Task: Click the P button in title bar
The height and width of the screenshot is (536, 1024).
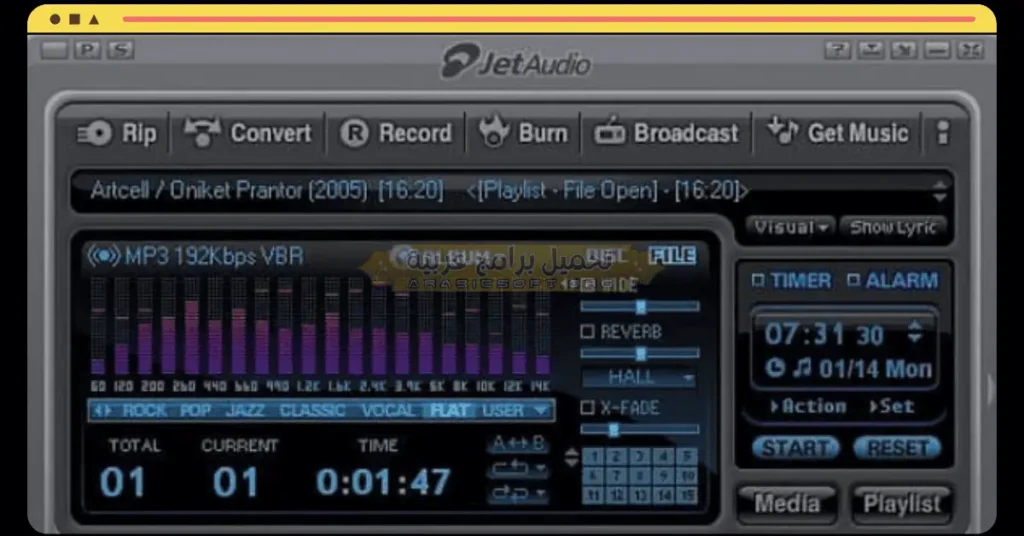Action: pos(87,50)
